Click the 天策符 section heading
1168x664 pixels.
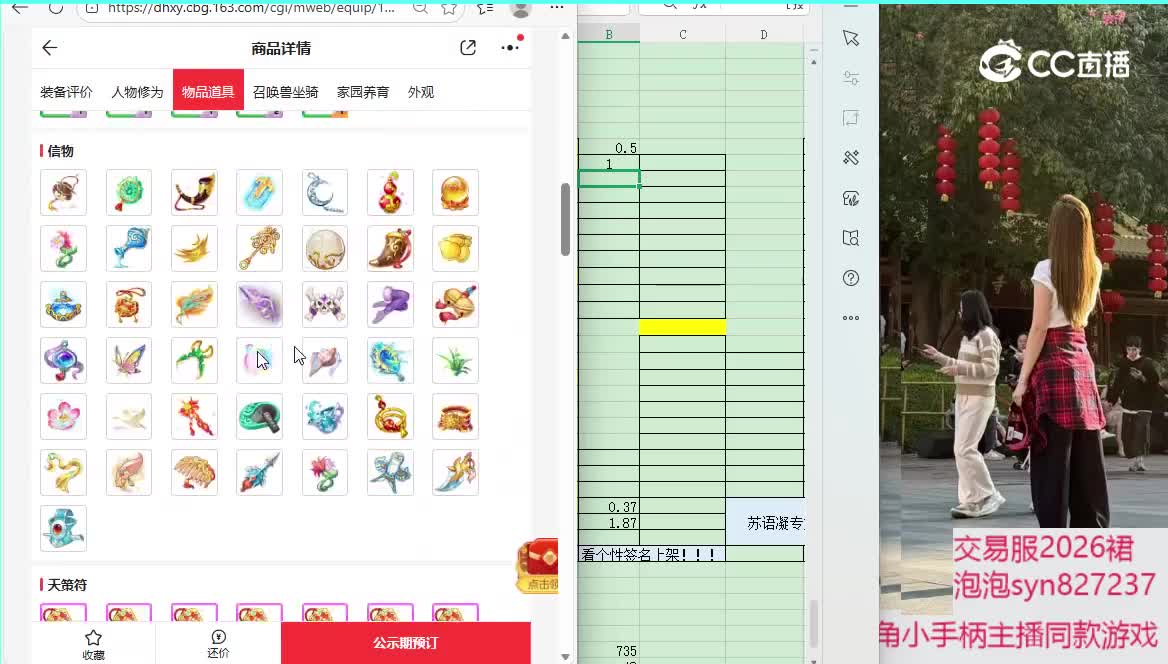[67, 585]
